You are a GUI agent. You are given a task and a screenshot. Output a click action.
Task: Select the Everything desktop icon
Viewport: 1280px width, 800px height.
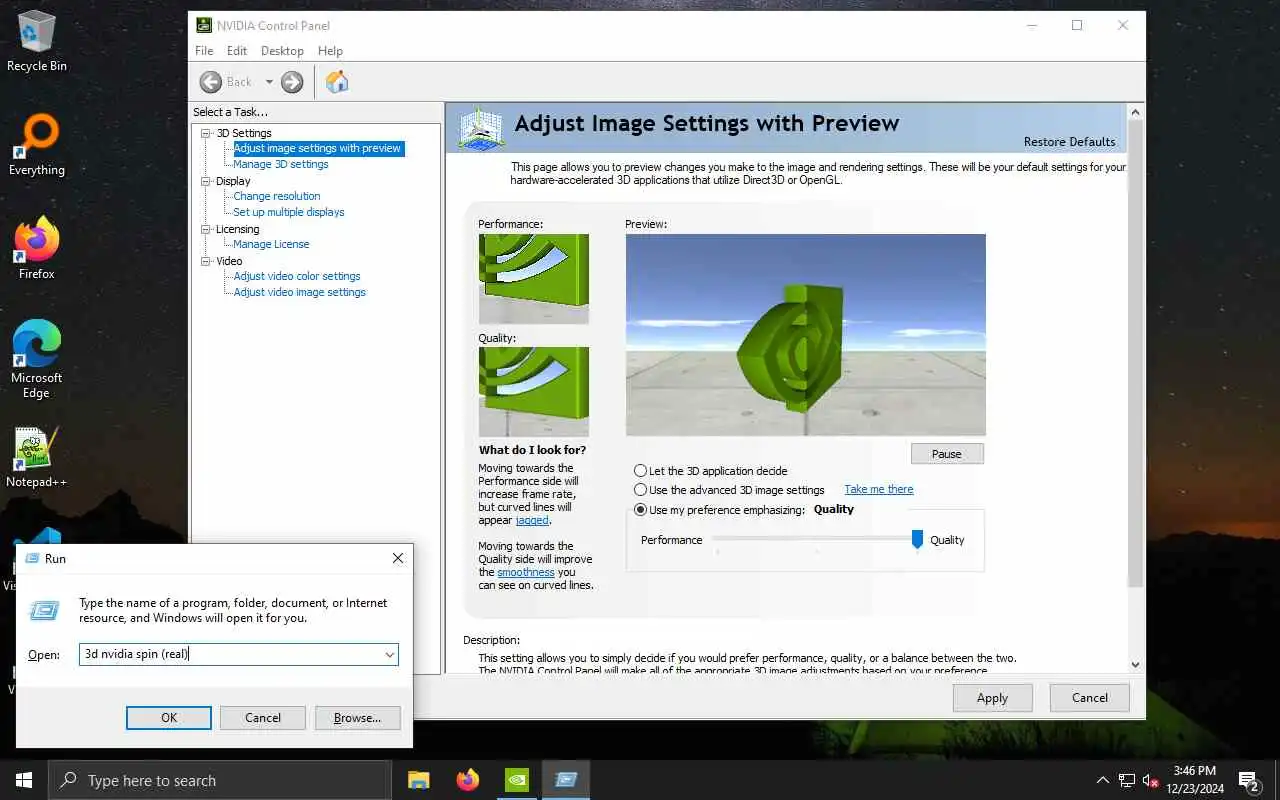[x=37, y=146]
